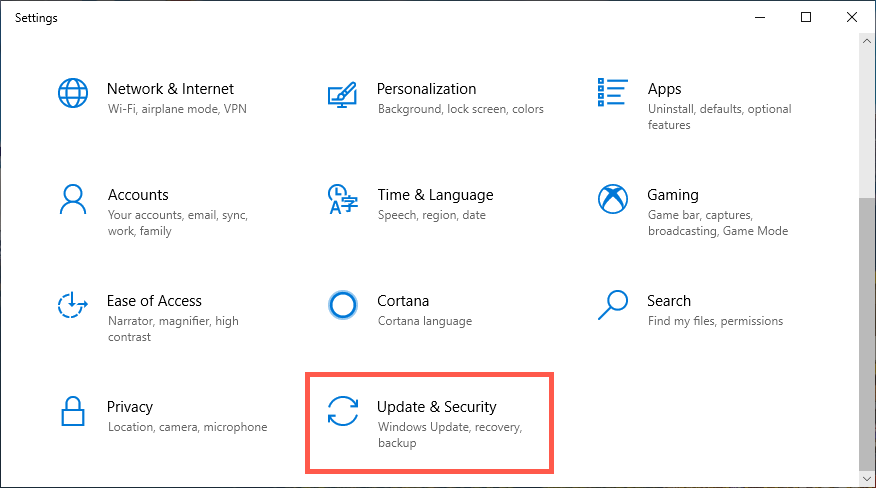Click the Update & Security arrows icon

click(343, 411)
